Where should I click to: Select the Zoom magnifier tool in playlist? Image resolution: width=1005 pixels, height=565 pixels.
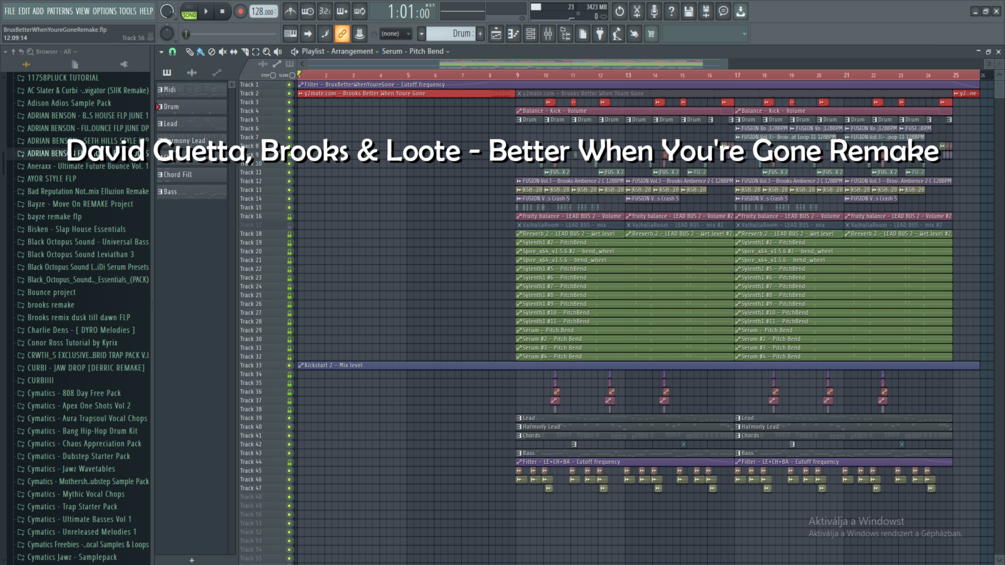(x=267, y=52)
